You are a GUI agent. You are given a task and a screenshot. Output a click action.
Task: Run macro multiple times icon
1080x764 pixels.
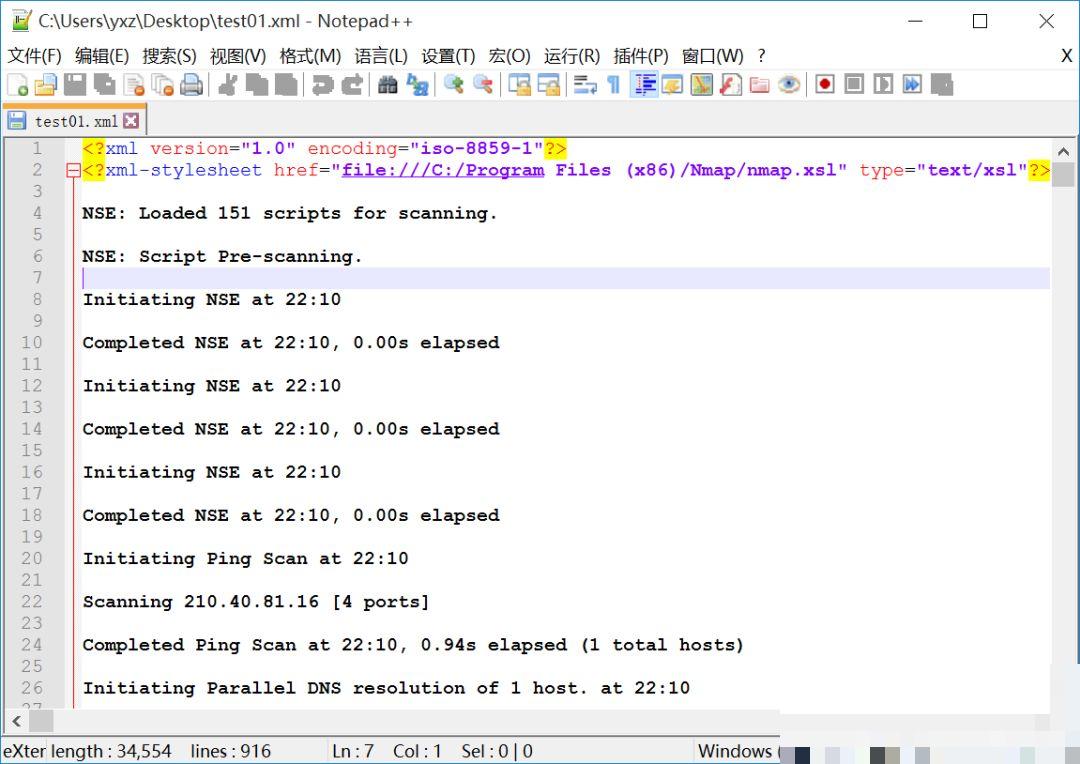coord(912,85)
